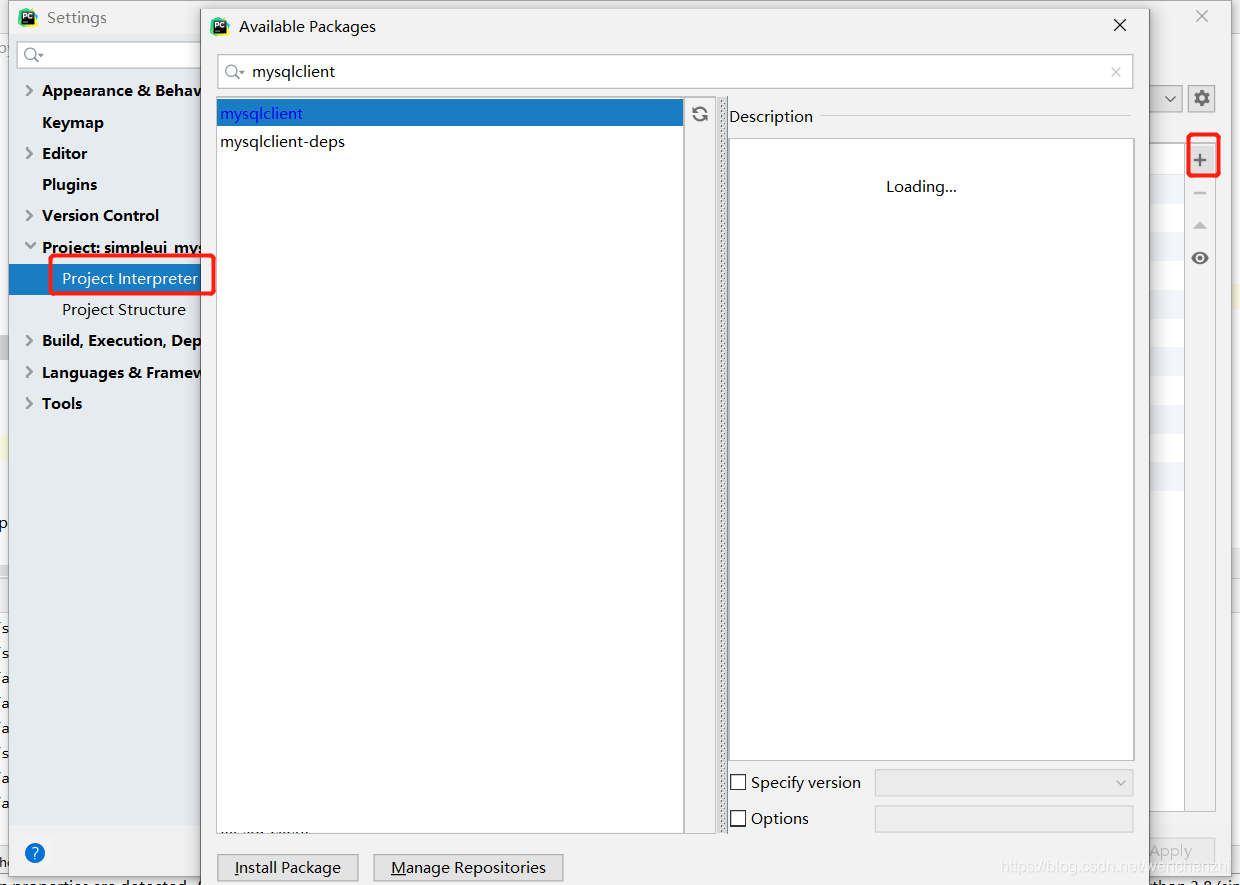Click the plus add-package icon in Settings
The height and width of the screenshot is (885, 1240).
(1200, 160)
